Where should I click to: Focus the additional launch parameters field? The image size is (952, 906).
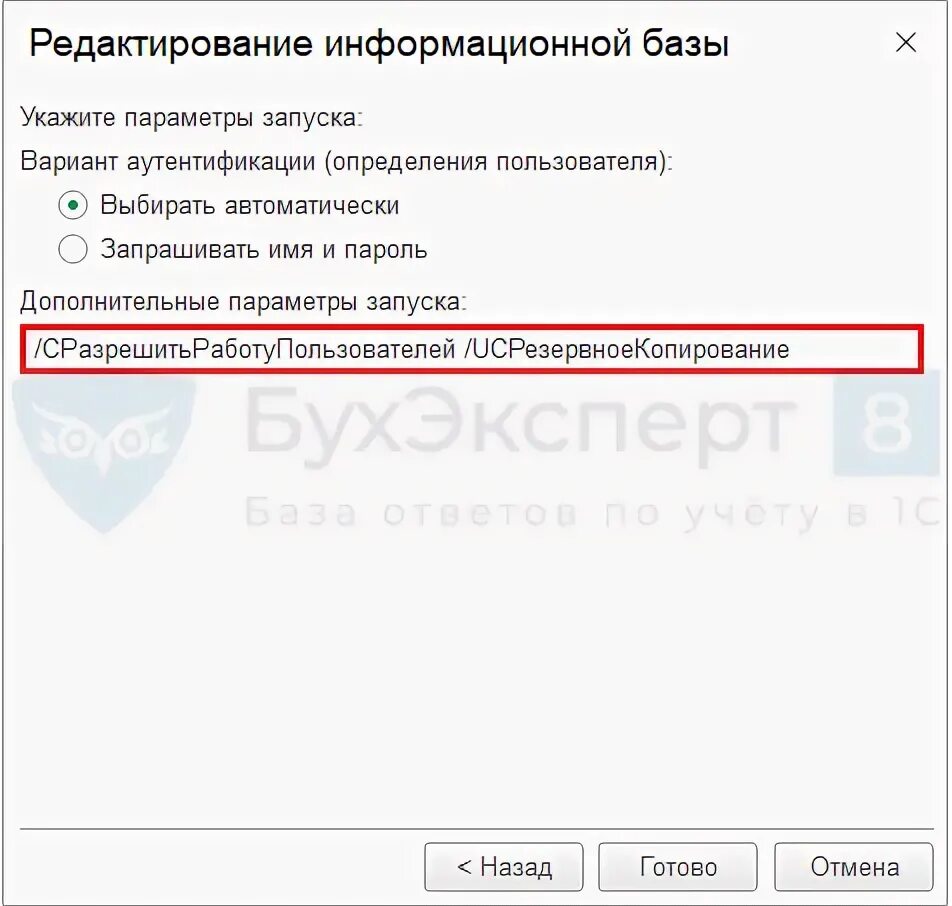[472, 349]
